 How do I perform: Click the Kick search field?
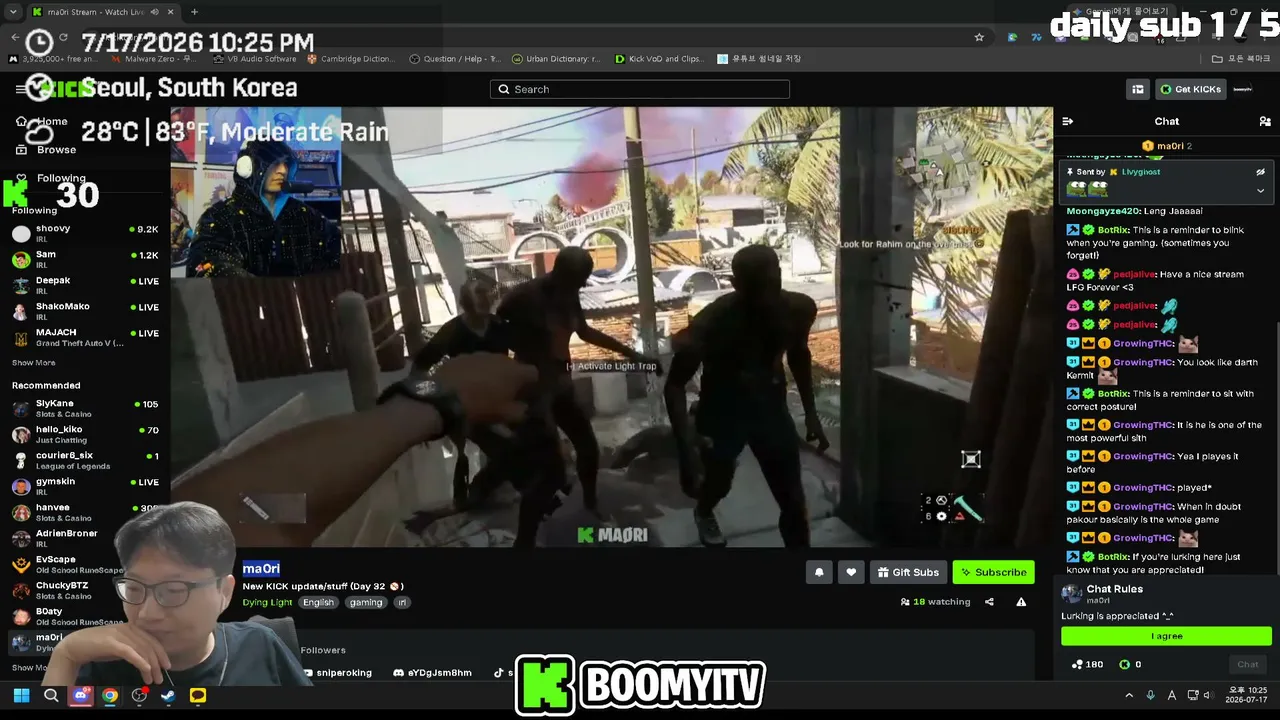coord(640,89)
